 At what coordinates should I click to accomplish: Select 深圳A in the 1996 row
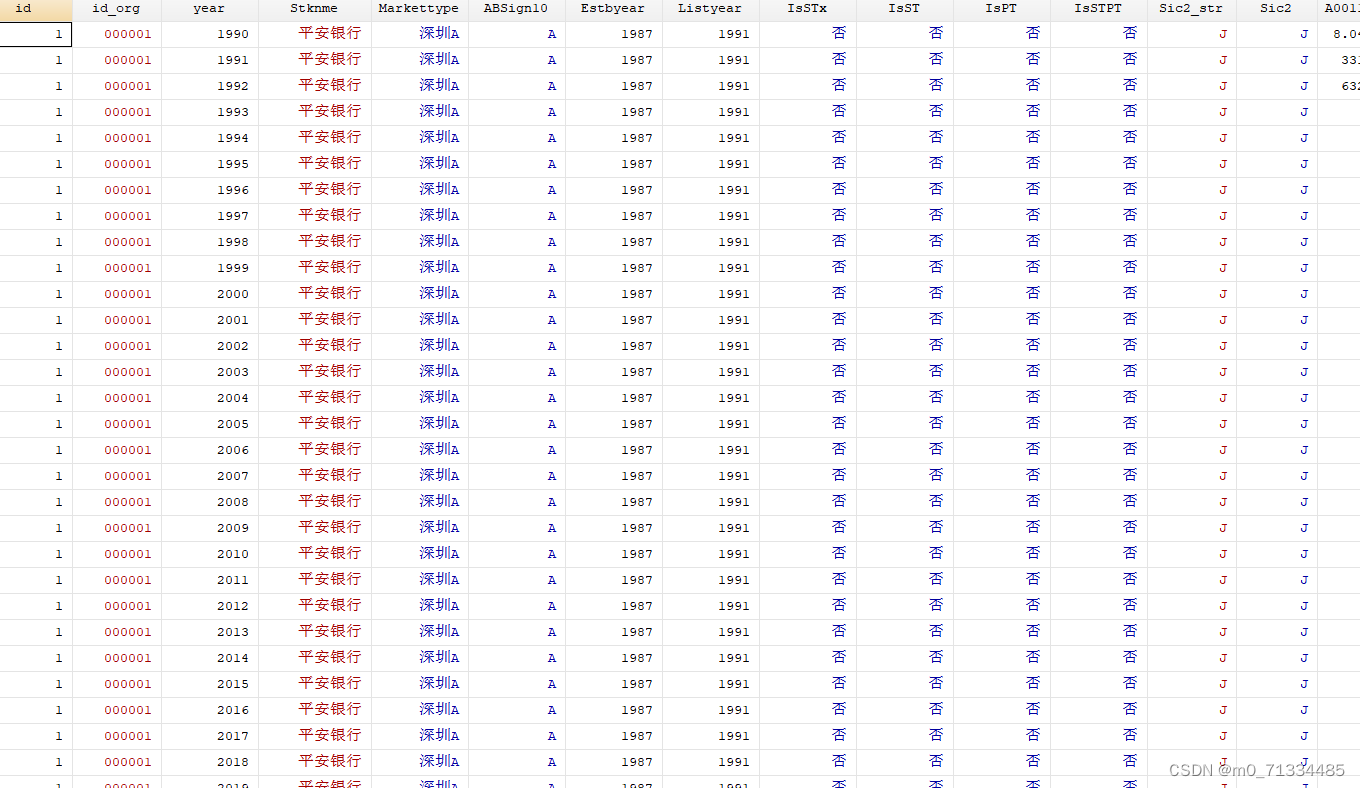pyautogui.click(x=419, y=190)
